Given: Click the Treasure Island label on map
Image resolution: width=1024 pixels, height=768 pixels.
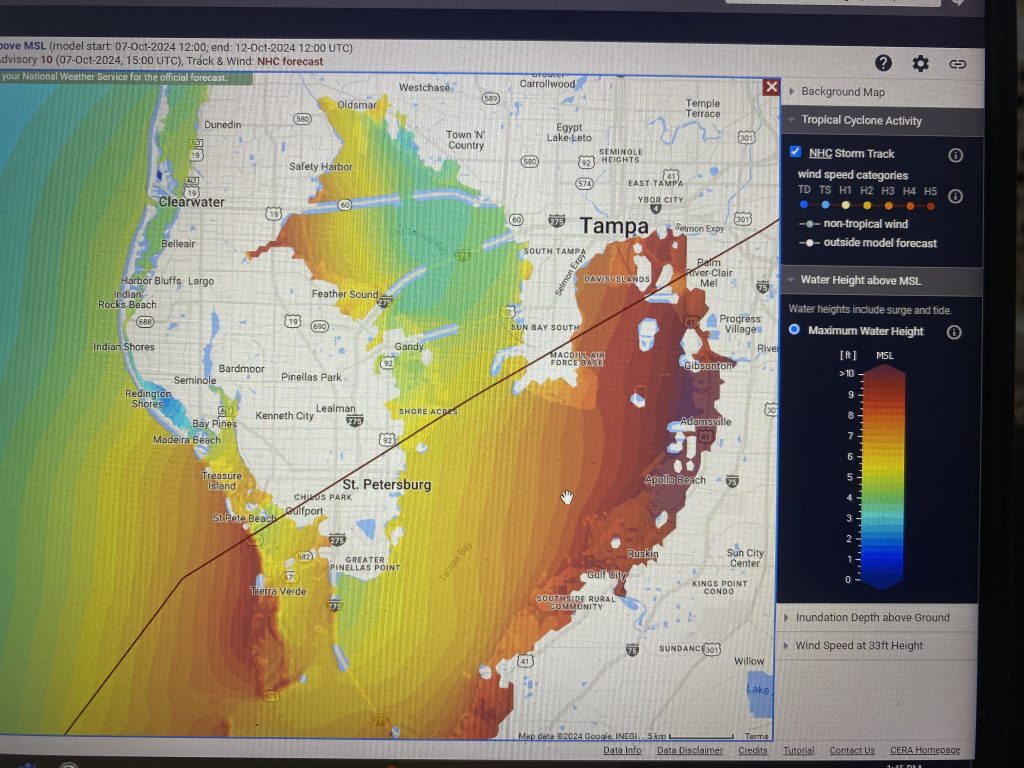Looking at the screenshot, I should click(222, 481).
